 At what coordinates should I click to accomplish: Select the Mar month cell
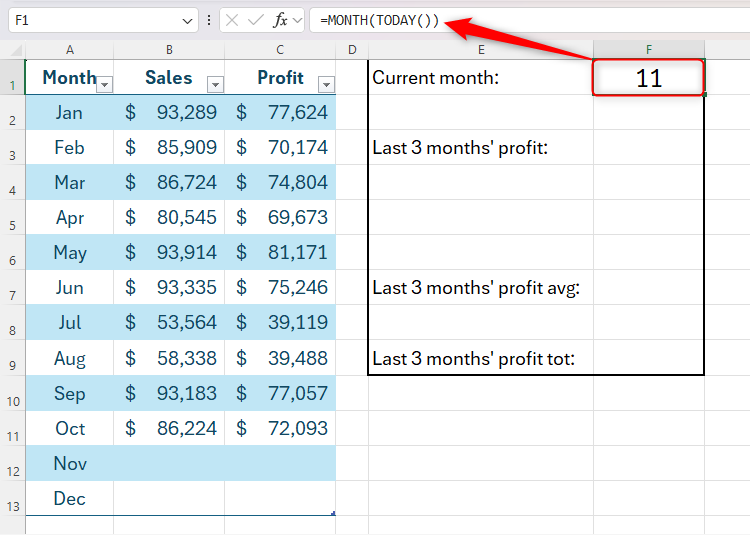(x=70, y=182)
